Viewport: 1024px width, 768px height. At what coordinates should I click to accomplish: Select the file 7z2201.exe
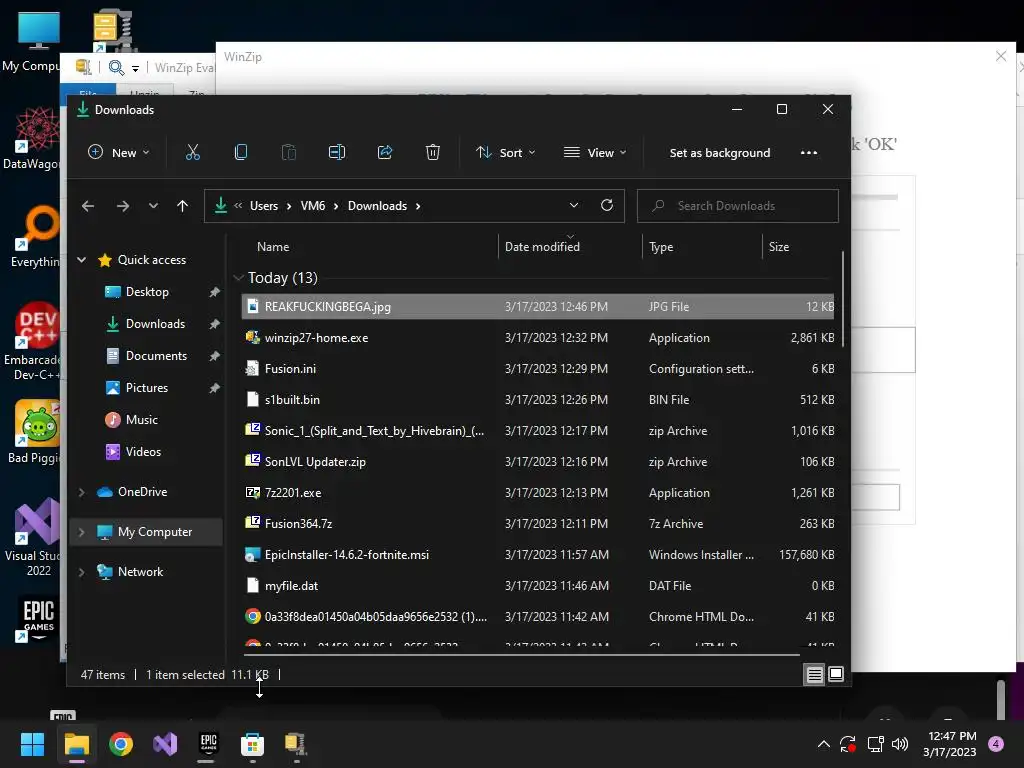(538, 493)
